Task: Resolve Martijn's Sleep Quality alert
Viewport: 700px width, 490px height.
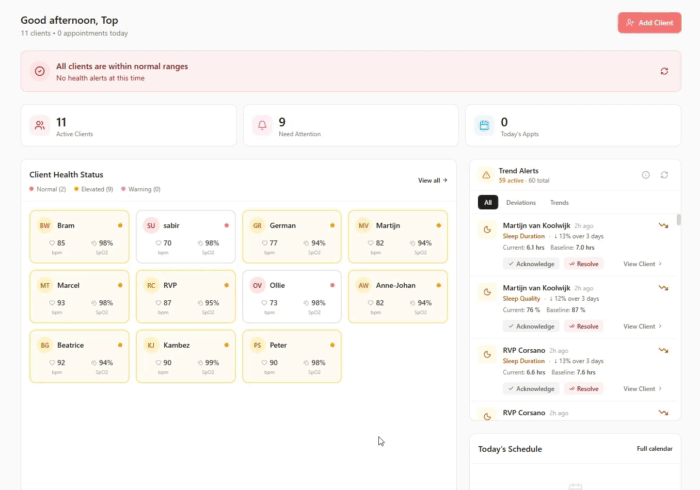Action: pos(583,326)
